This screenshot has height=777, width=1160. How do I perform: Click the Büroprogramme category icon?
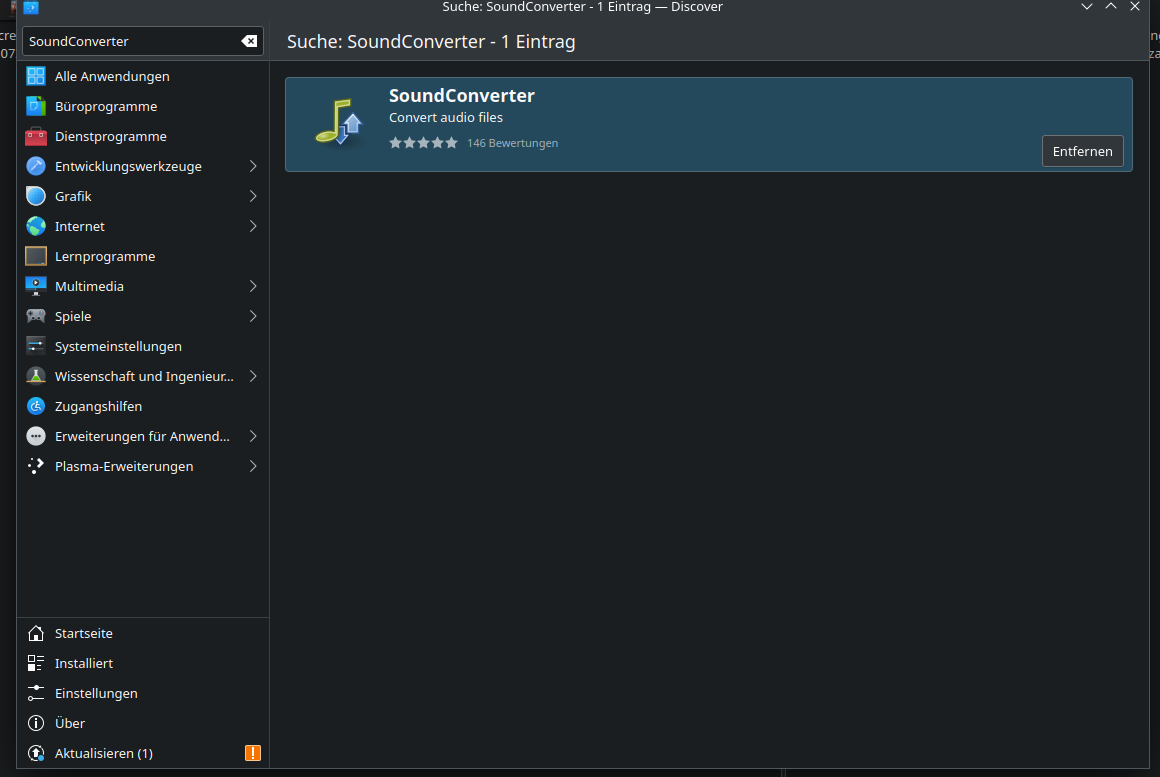36,107
